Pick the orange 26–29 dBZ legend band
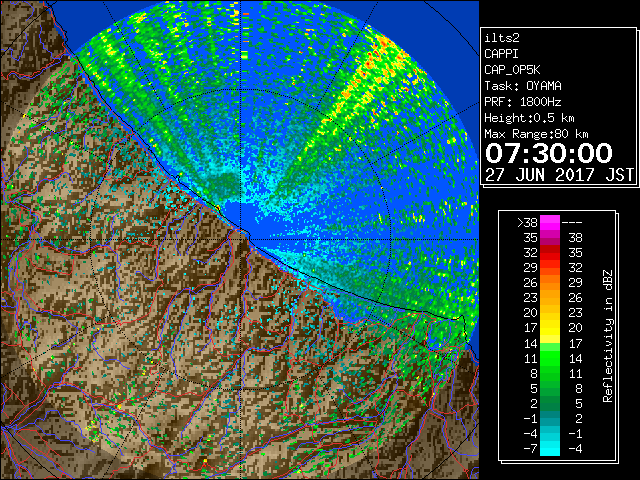Image resolution: width=640 pixels, height=480 pixels. click(550, 282)
